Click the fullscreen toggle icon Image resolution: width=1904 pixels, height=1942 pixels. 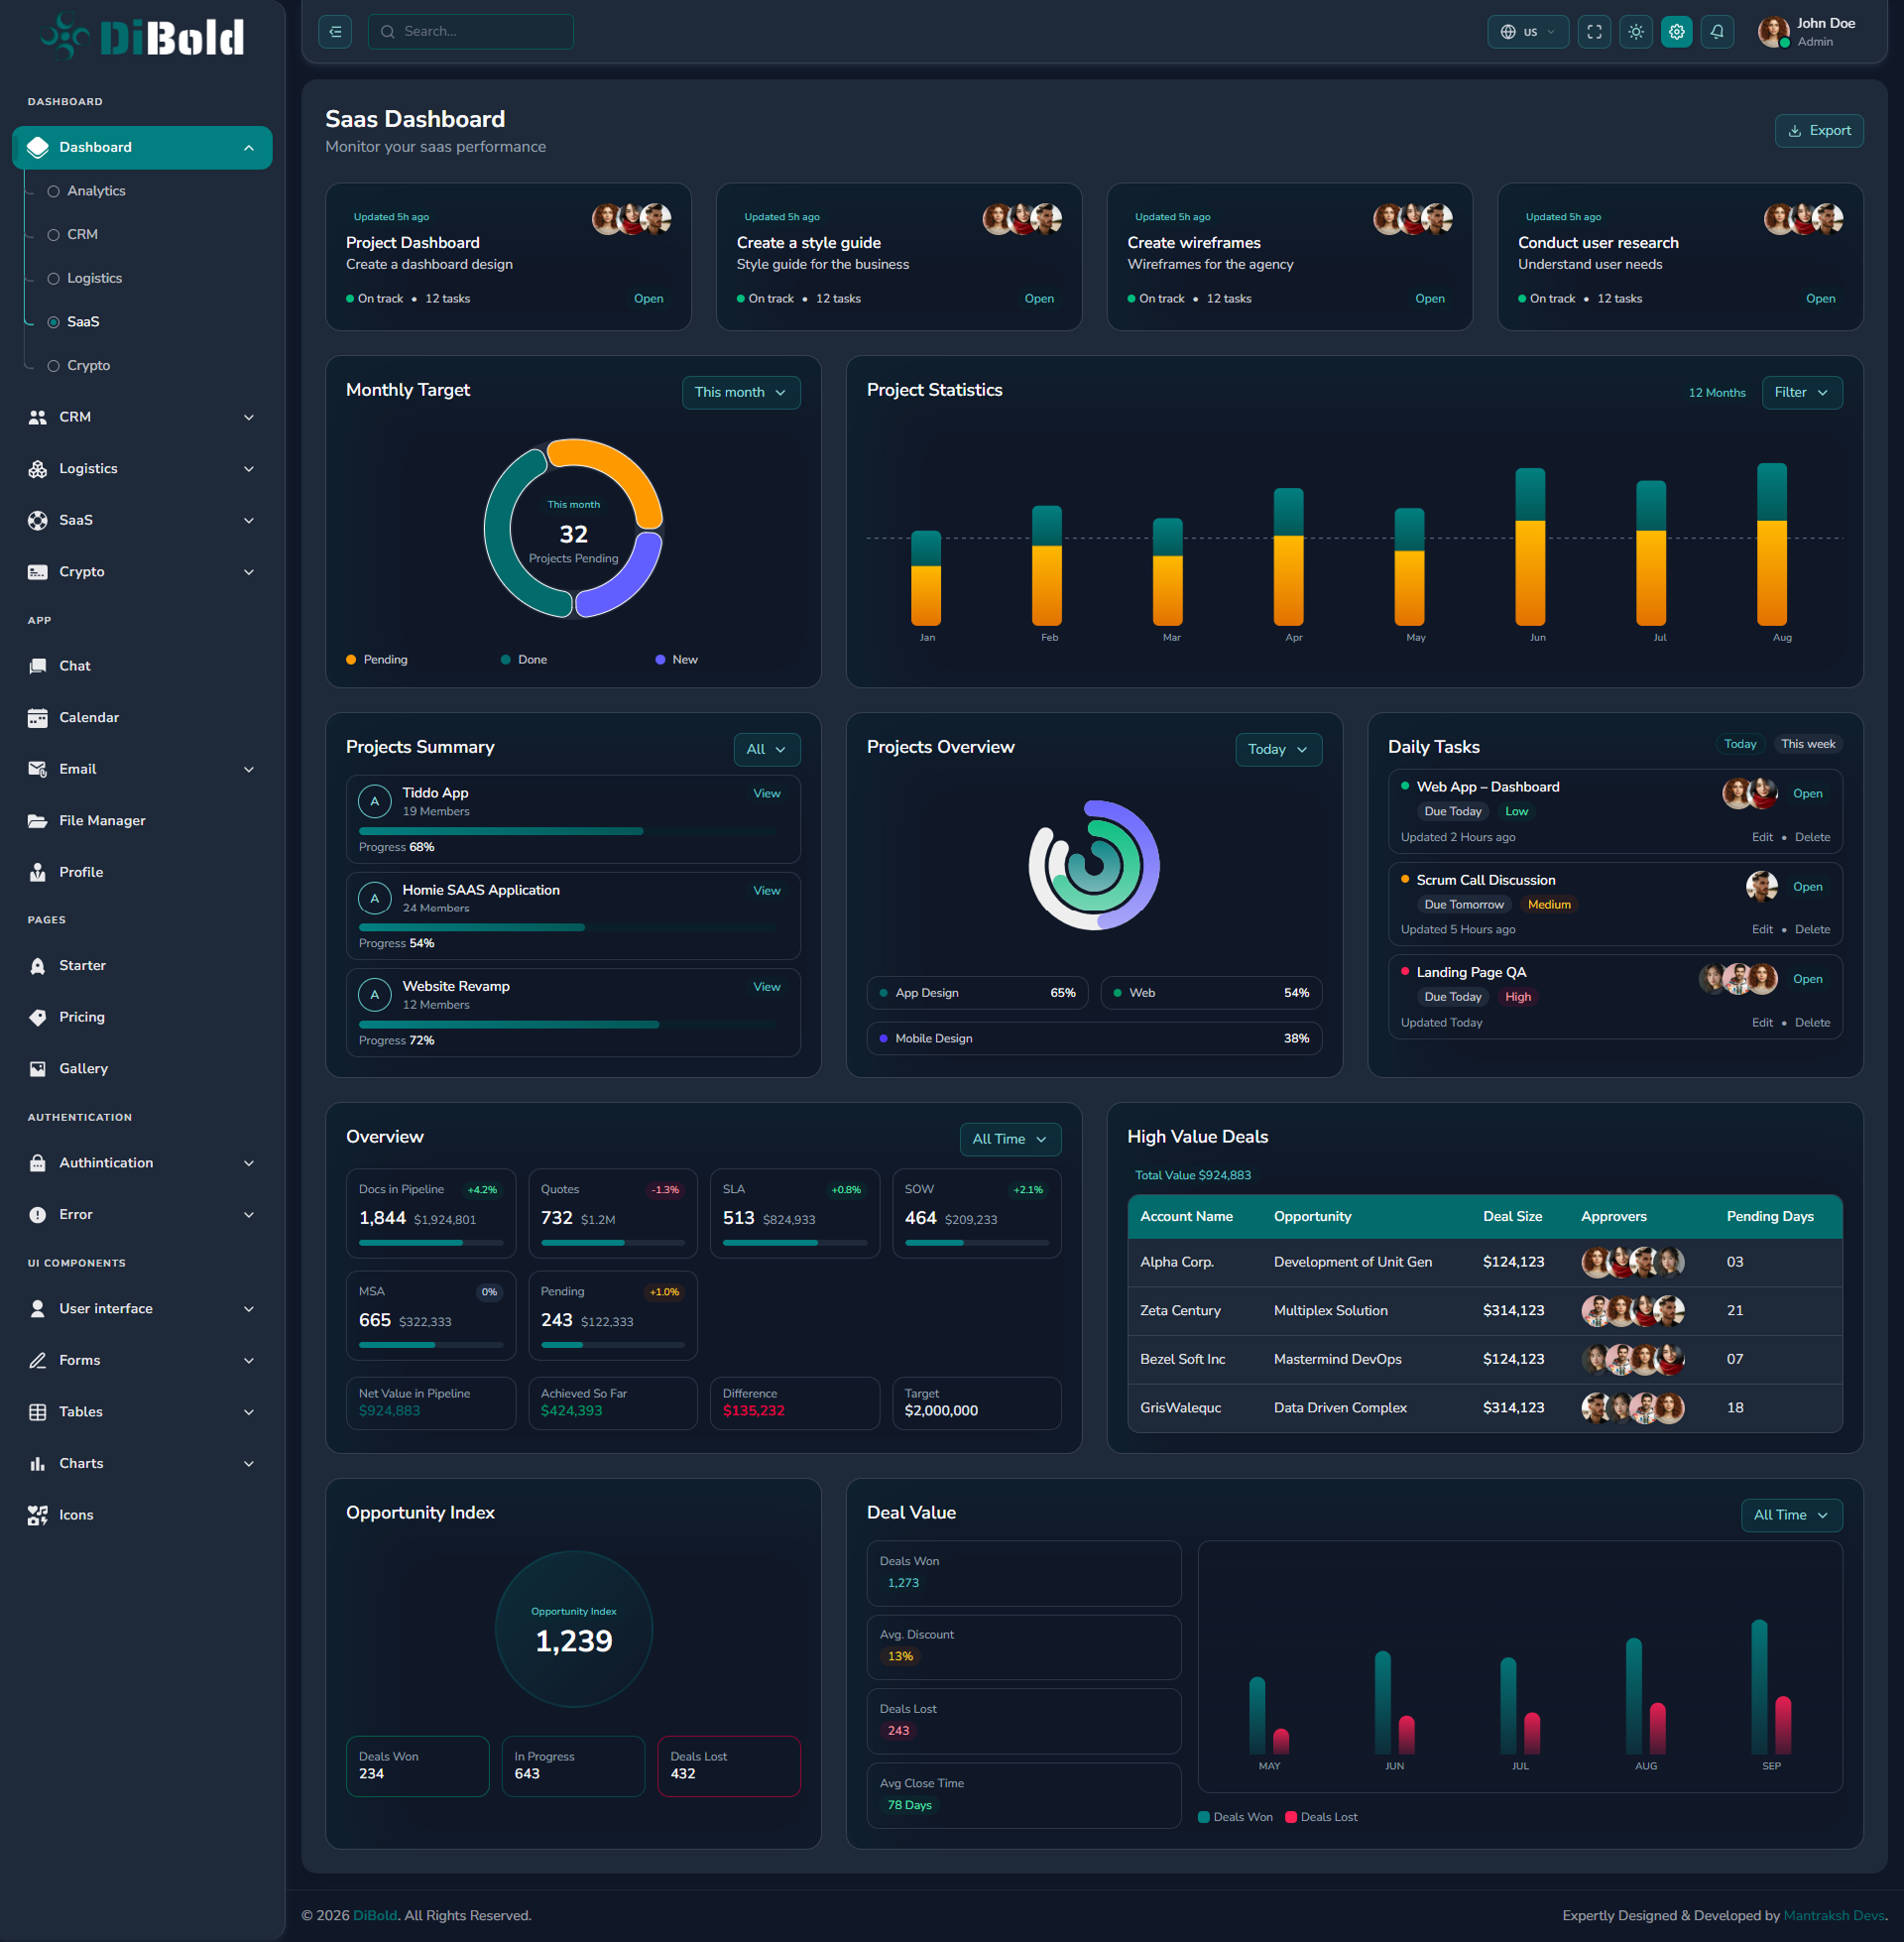[x=1594, y=32]
